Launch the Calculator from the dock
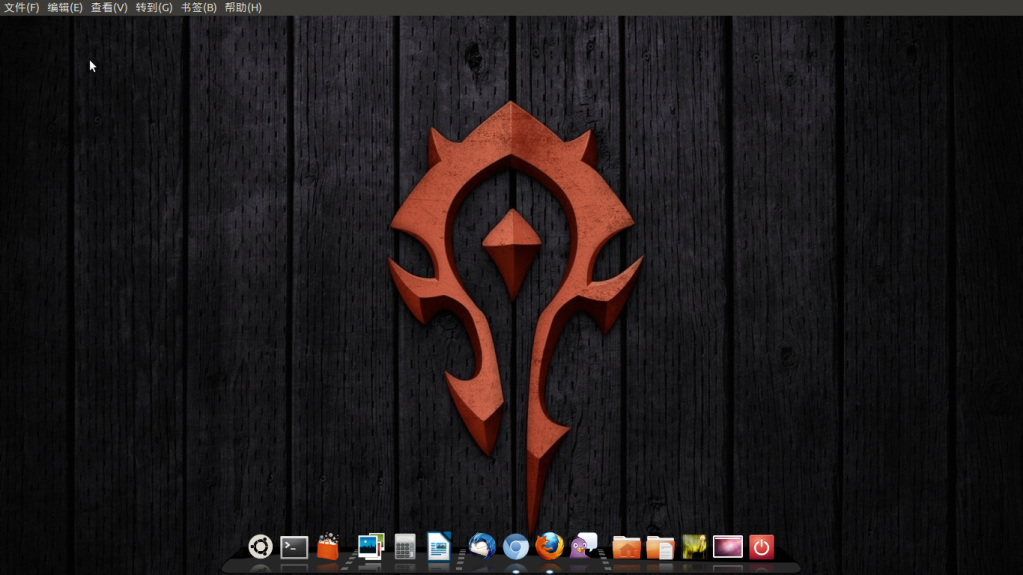Image resolution: width=1023 pixels, height=575 pixels. (x=405, y=546)
